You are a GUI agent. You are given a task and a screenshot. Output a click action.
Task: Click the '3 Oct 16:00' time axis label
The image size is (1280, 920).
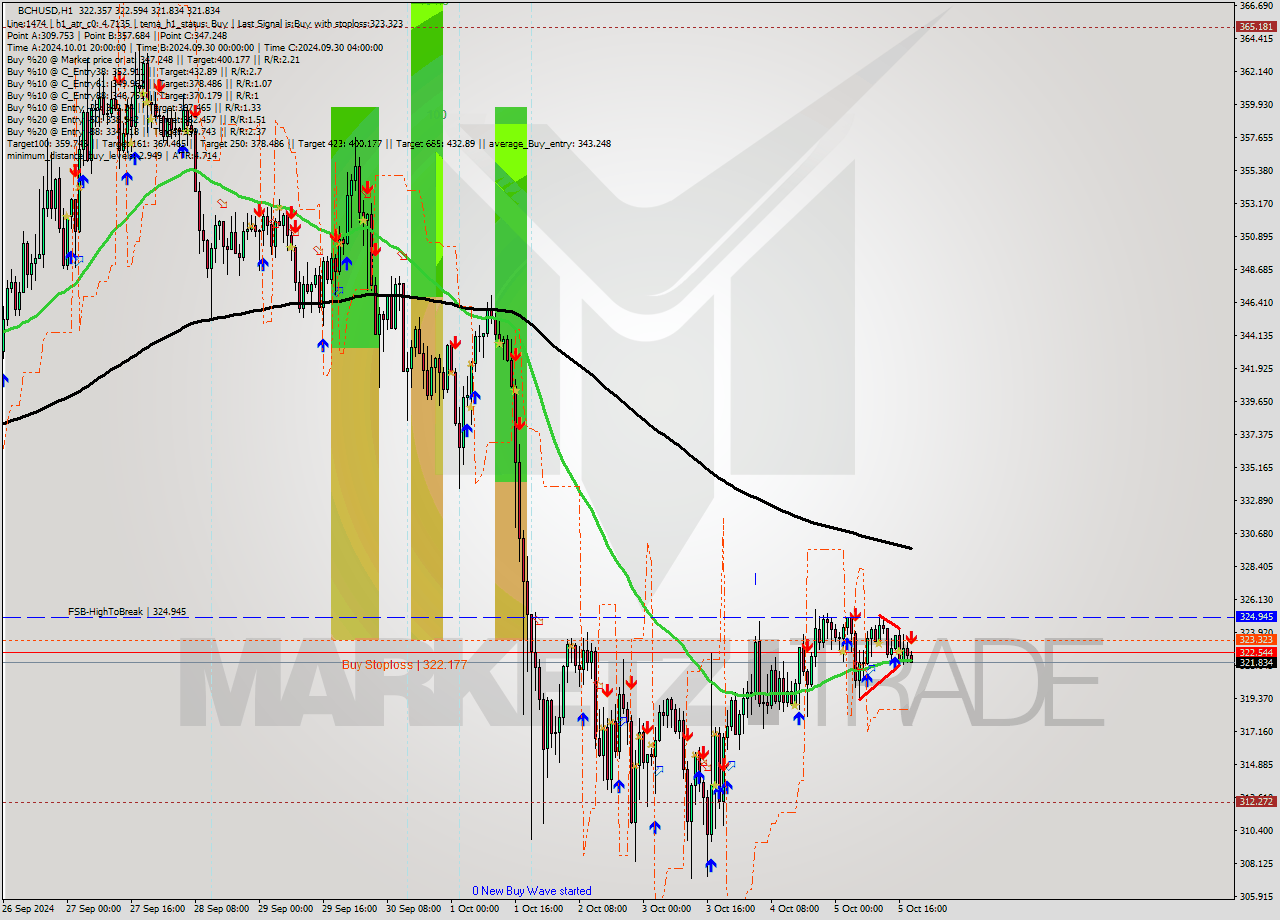[x=730, y=909]
